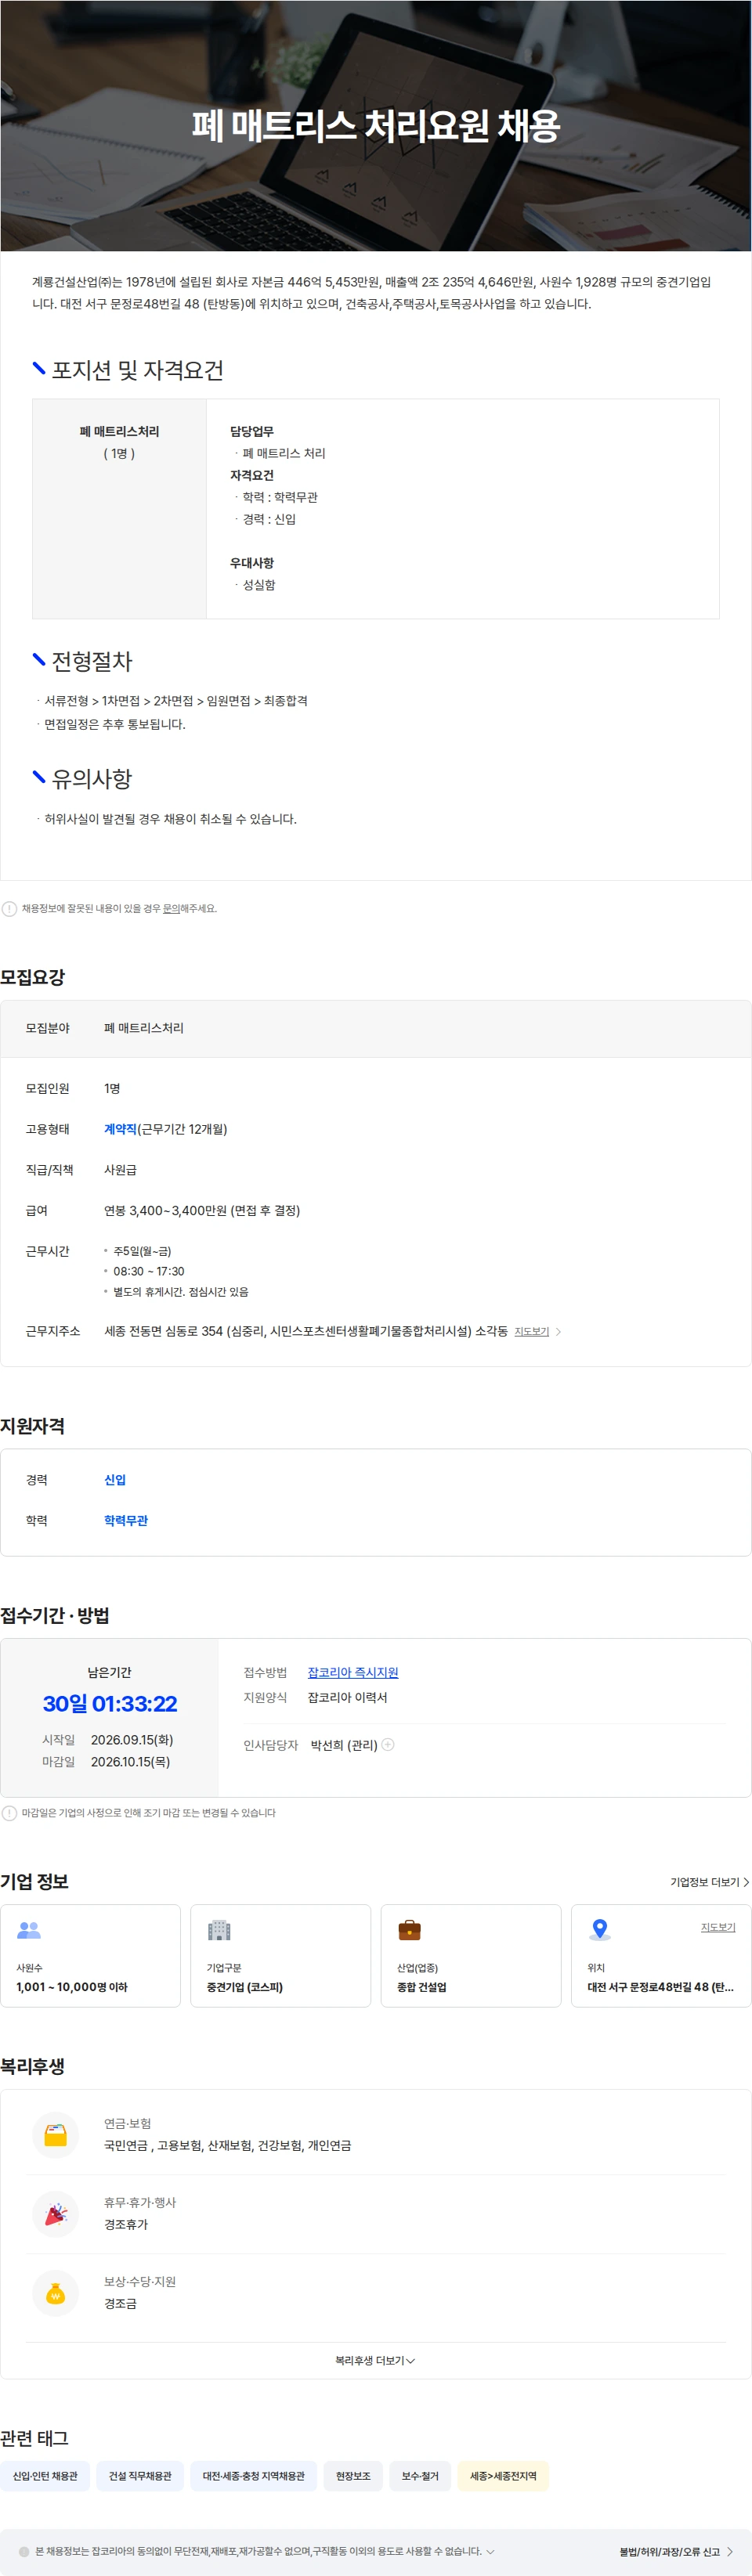Image resolution: width=752 pixels, height=2576 pixels.
Task: Click the 포지션 및 자격요건 heading
Action: (138, 370)
